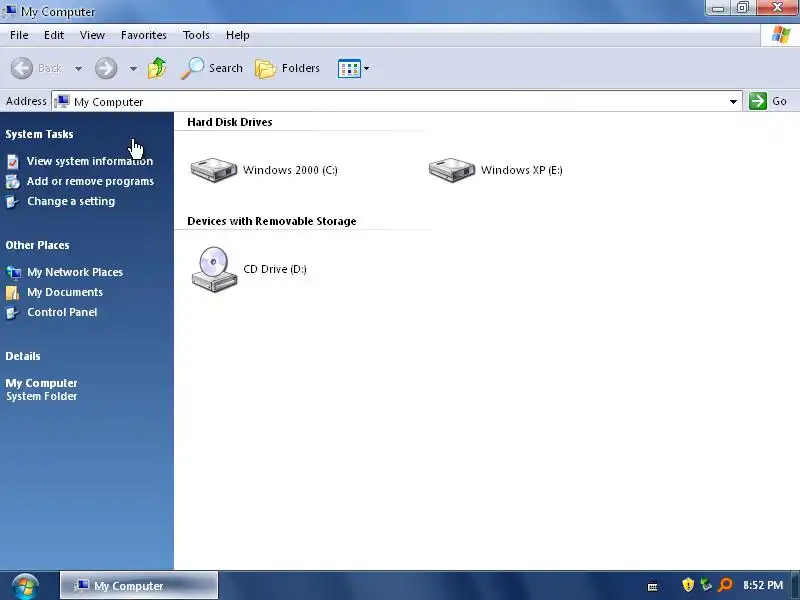The width and height of the screenshot is (800, 600).
Task: Expand the Views dropdown arrow
Action: (366, 68)
